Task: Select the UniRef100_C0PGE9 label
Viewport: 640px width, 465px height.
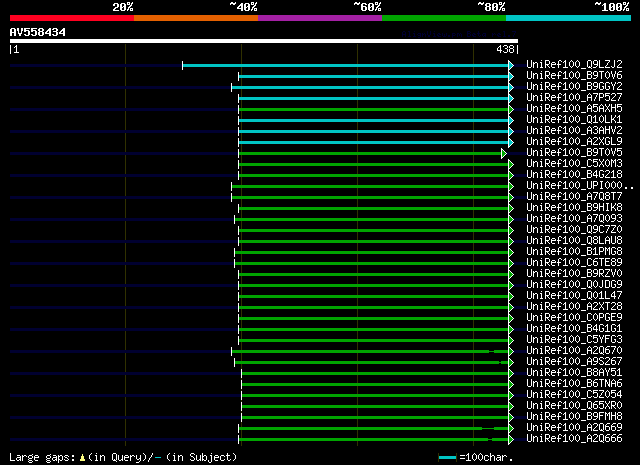Action: click(574, 318)
